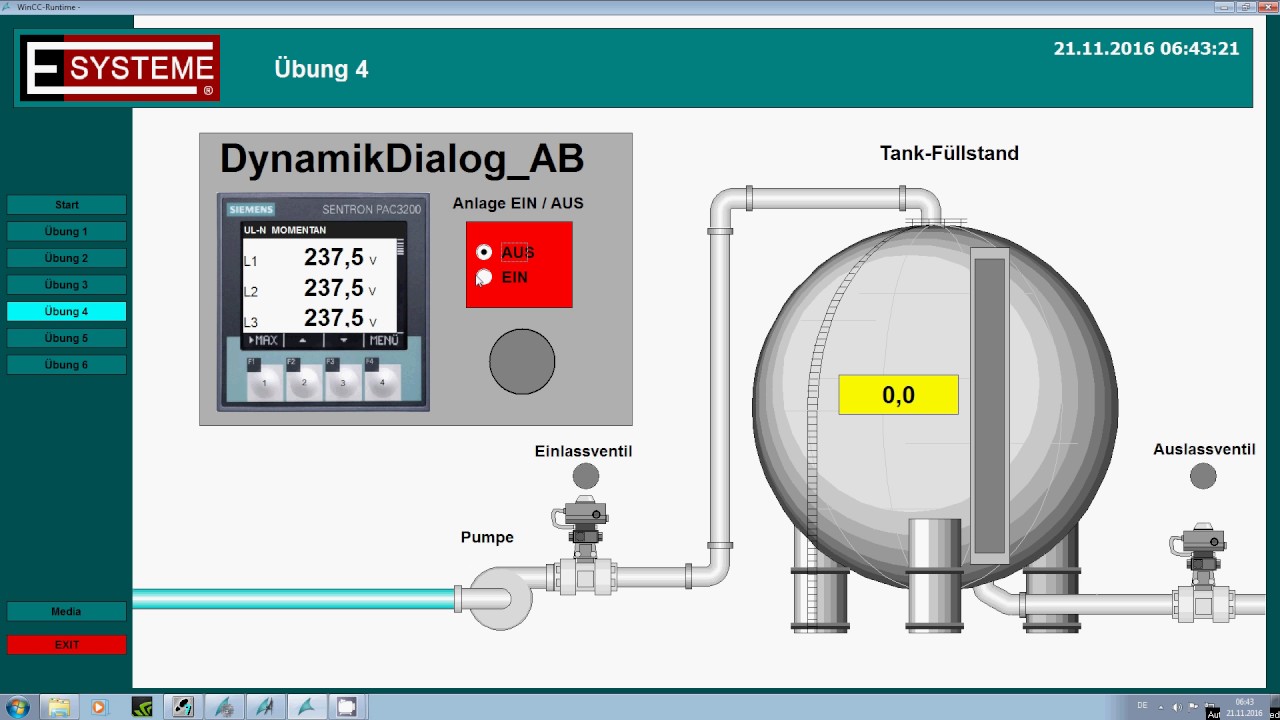Image resolution: width=1280 pixels, height=720 pixels.
Task: Select the EIN radio option
Action: [x=484, y=277]
